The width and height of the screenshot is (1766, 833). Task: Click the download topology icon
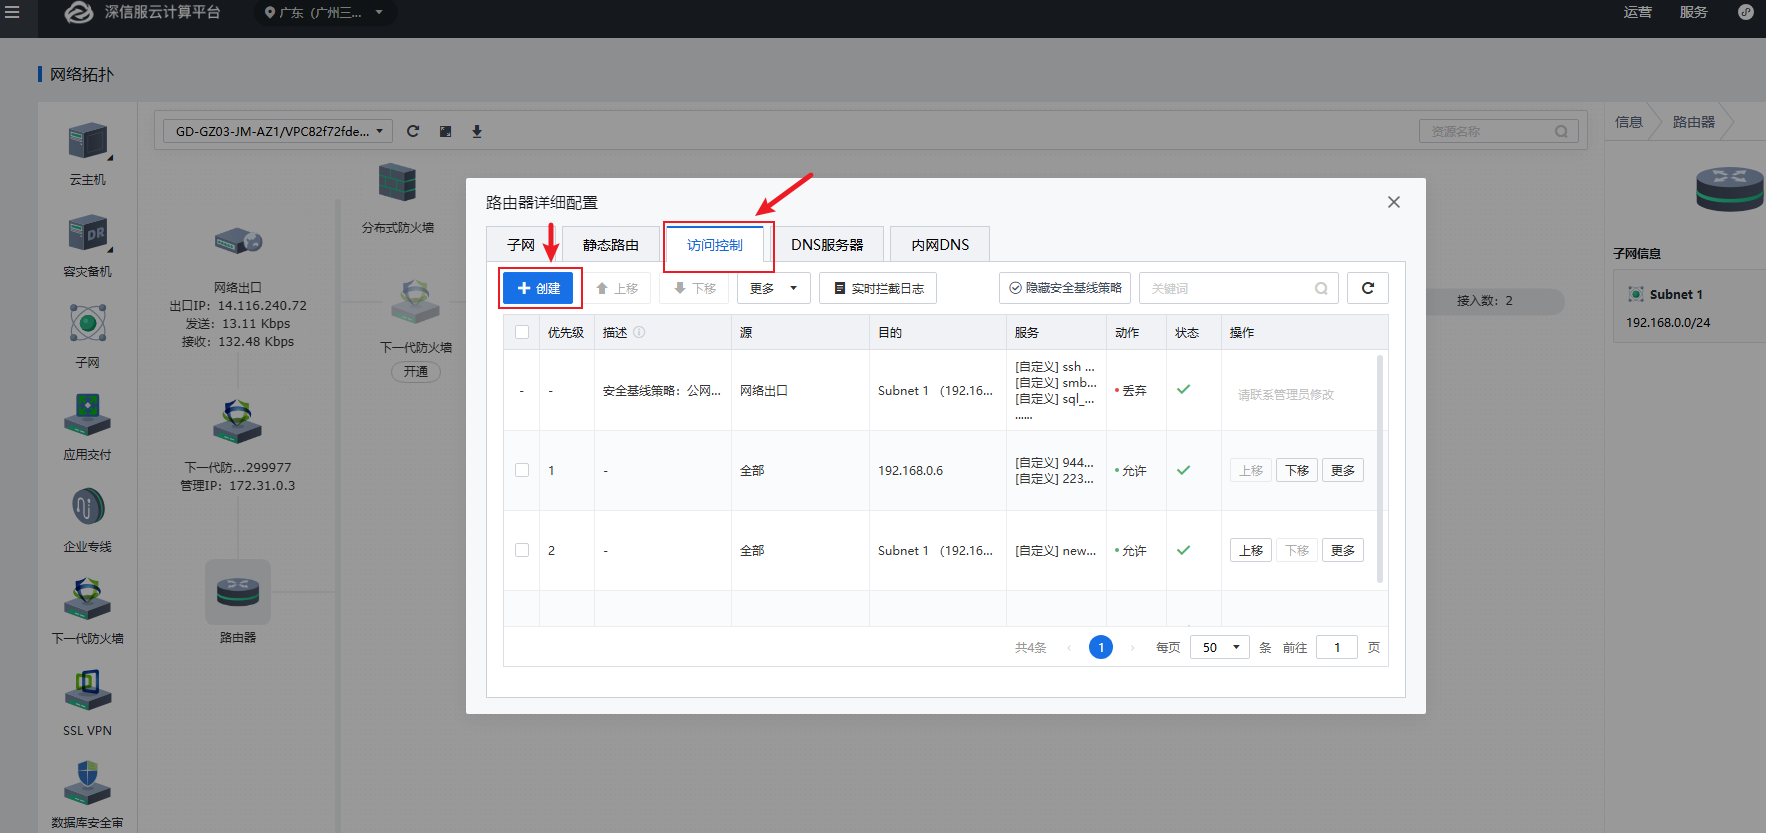477,131
